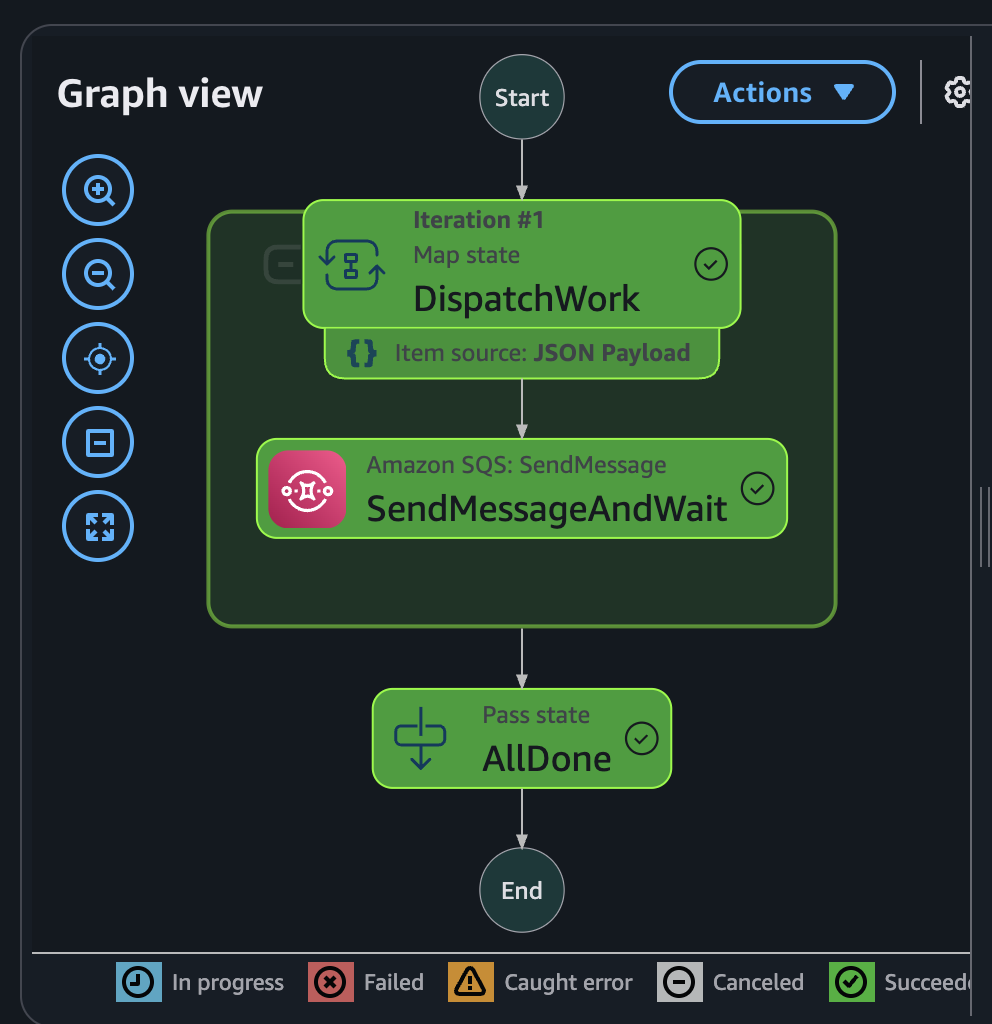
Task: Click the Pass state icon on AllDone
Action: tap(420, 739)
